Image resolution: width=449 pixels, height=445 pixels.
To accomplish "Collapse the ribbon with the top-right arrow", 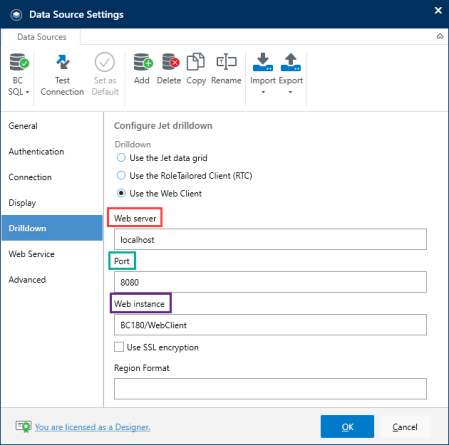I will 440,36.
